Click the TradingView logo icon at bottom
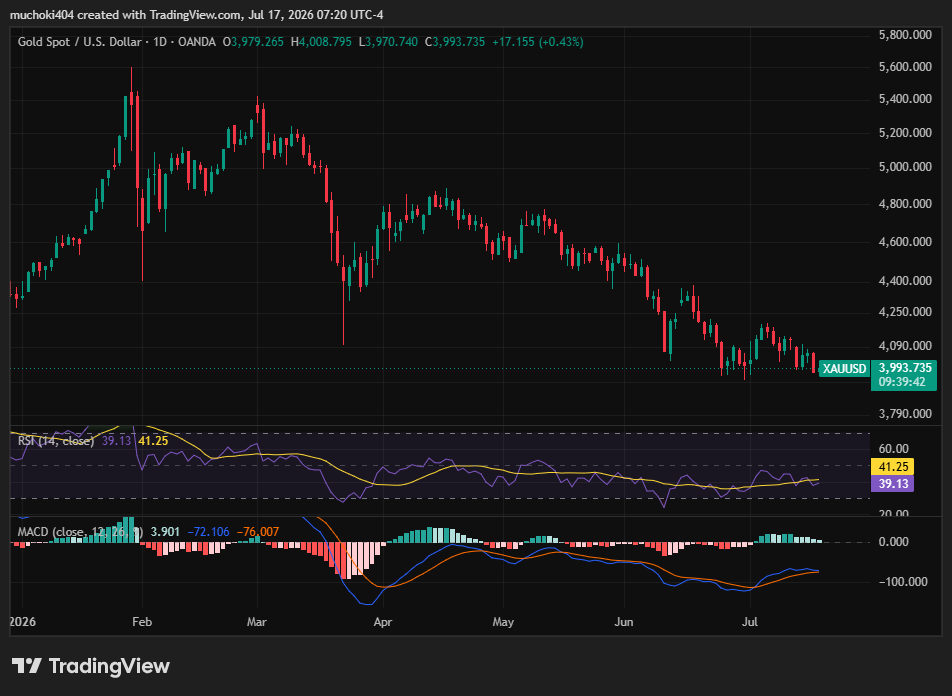The height and width of the screenshot is (696, 952). (27, 666)
